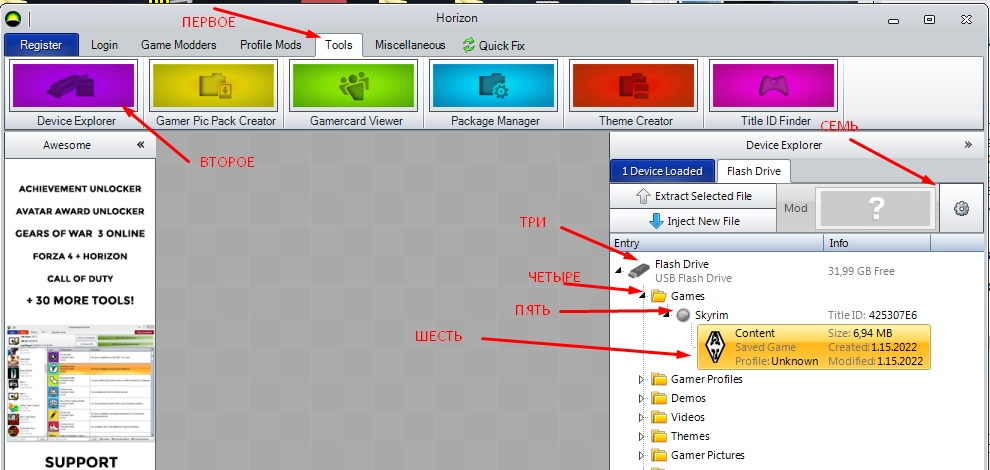Click the Horizon logo in title bar
Viewport: 990px width, 470px height.
(13, 19)
